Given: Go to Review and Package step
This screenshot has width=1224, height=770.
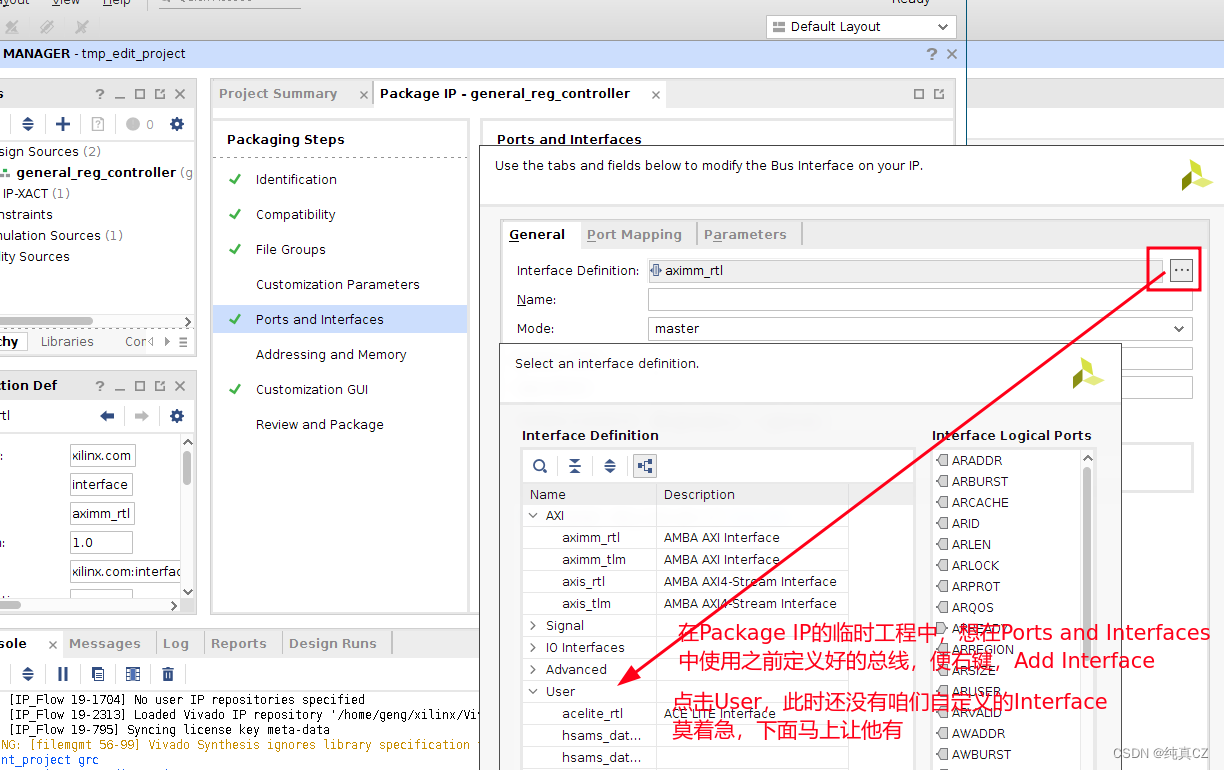Looking at the screenshot, I should click(x=320, y=425).
